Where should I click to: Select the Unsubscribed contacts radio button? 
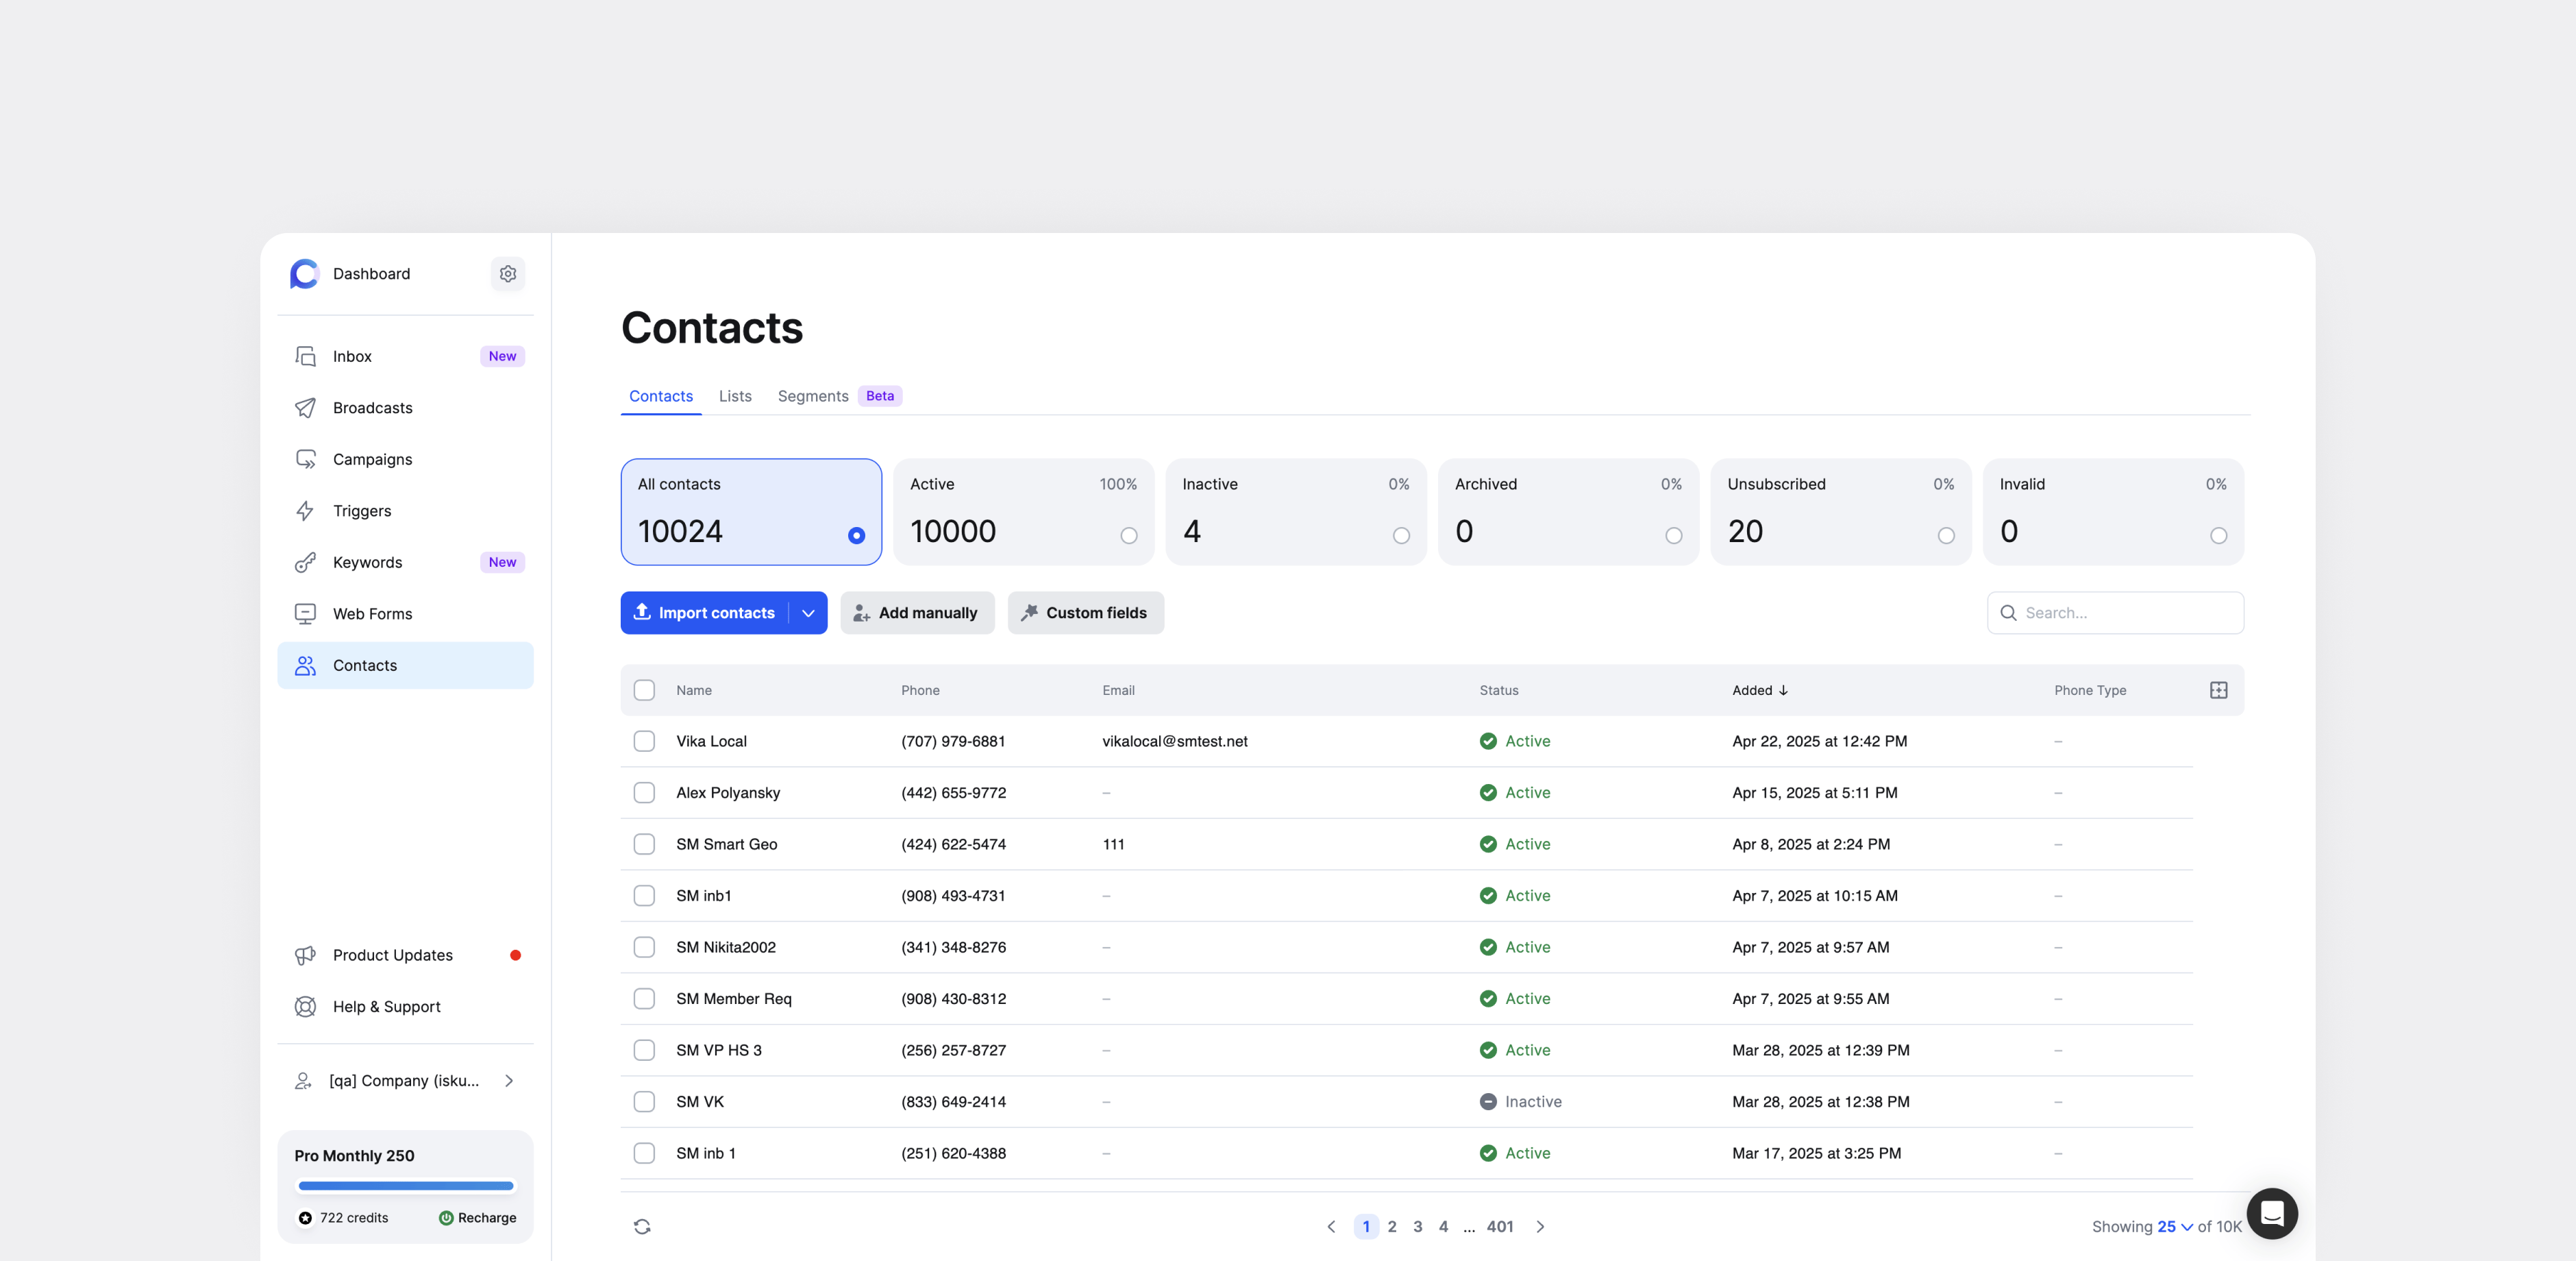tap(1946, 536)
